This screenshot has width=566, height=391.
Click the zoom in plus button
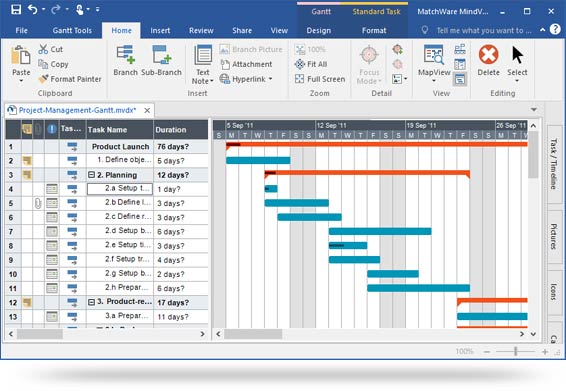[545, 351]
